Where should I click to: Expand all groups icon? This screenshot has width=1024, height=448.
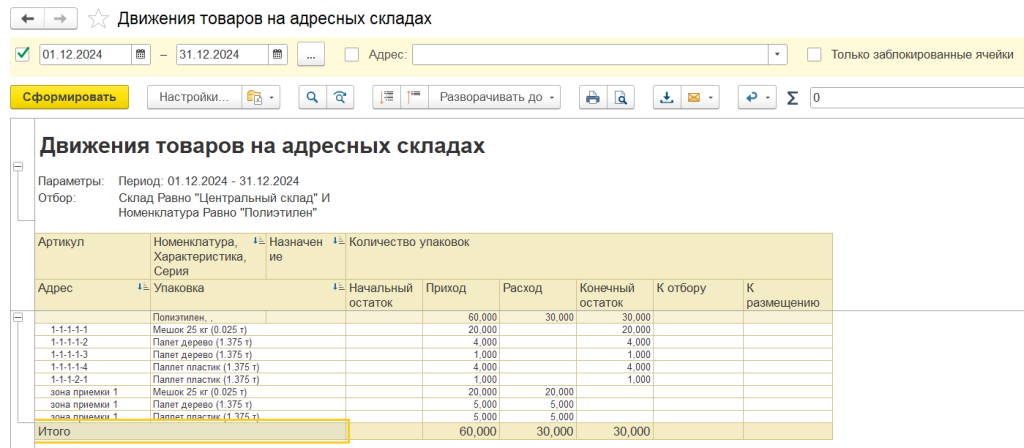coord(414,97)
